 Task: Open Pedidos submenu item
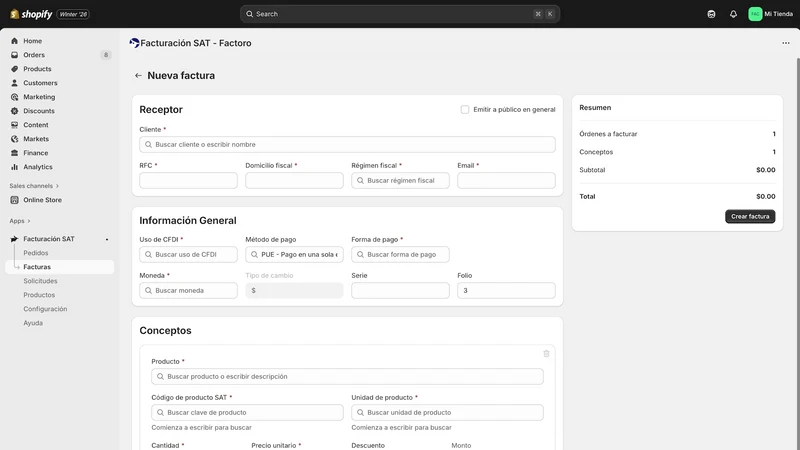36,253
